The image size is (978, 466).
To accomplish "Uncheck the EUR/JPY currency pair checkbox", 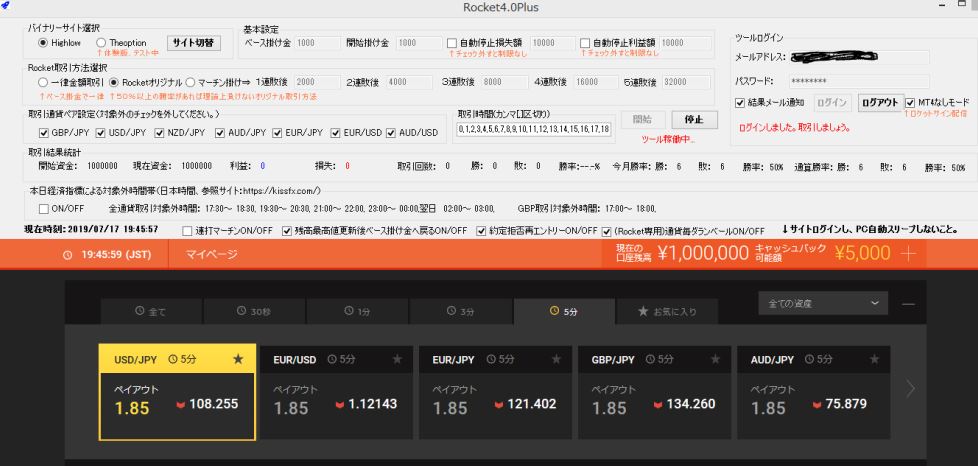I will coord(277,133).
